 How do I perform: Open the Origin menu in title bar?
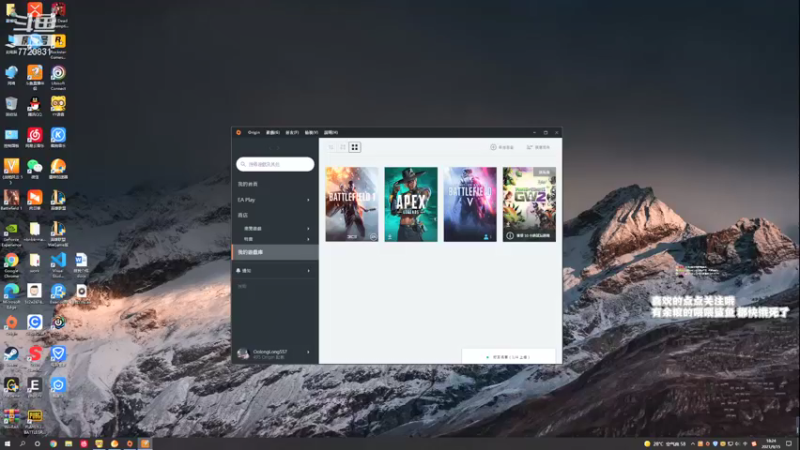[254, 132]
